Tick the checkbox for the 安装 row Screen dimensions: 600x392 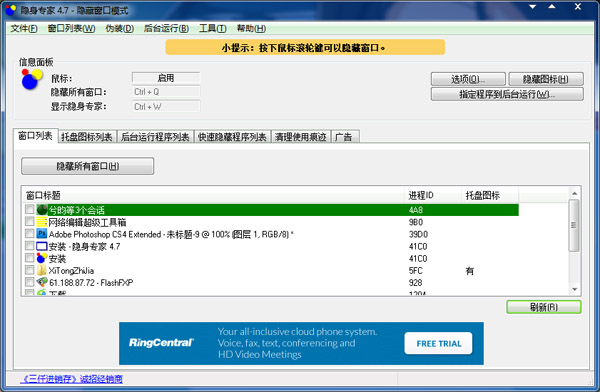pyautogui.click(x=29, y=258)
